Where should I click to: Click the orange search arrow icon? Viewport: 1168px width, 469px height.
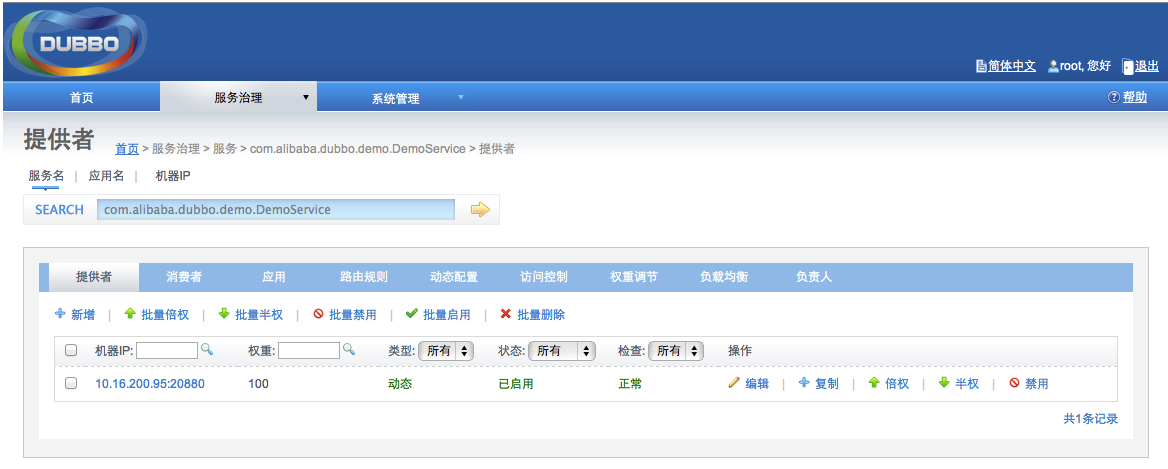click(480, 209)
